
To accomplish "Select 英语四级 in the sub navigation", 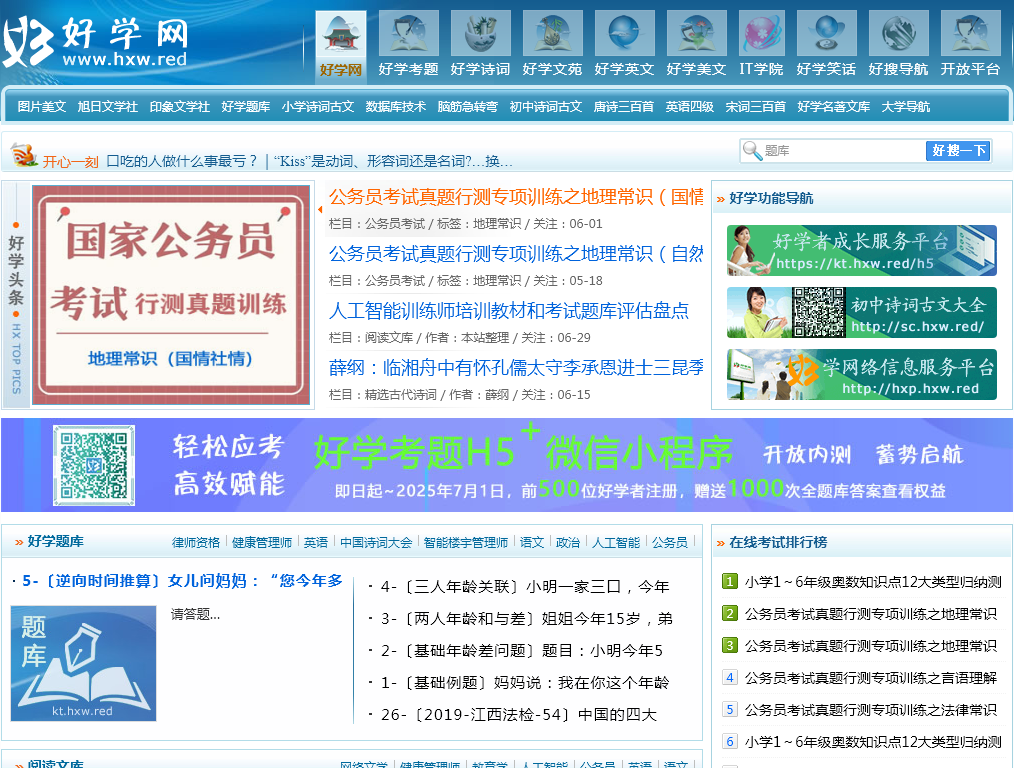I will (x=689, y=107).
